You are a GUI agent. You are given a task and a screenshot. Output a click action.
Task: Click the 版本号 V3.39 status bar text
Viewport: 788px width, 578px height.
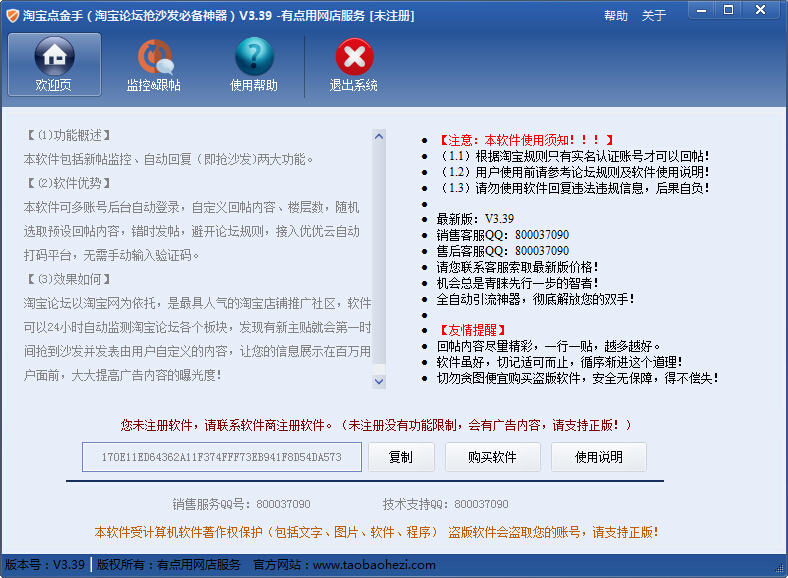(45, 565)
